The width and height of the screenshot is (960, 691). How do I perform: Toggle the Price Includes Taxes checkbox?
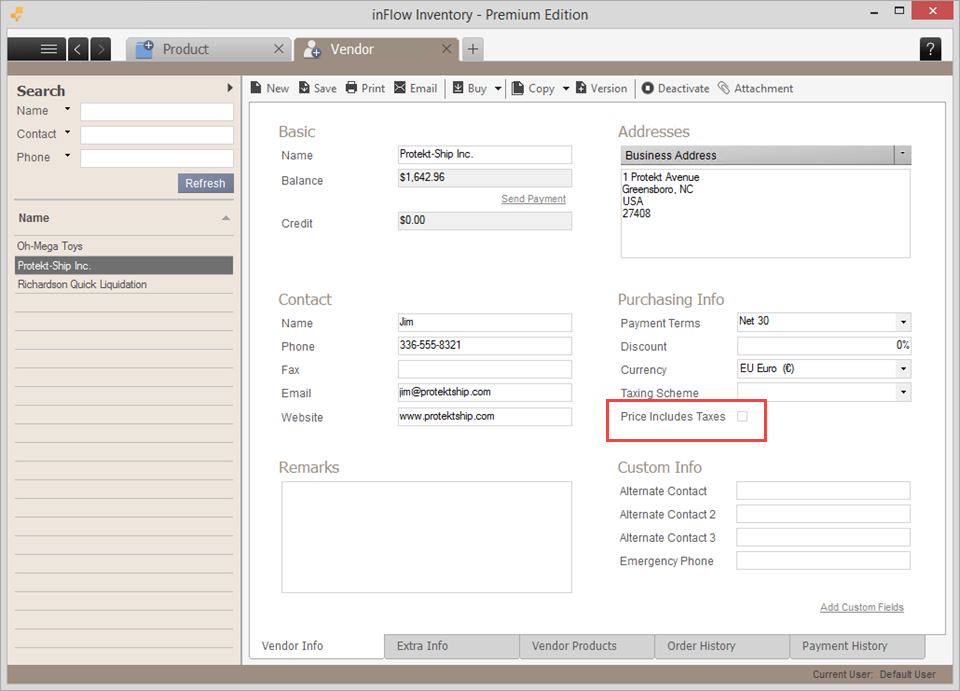[x=743, y=417]
